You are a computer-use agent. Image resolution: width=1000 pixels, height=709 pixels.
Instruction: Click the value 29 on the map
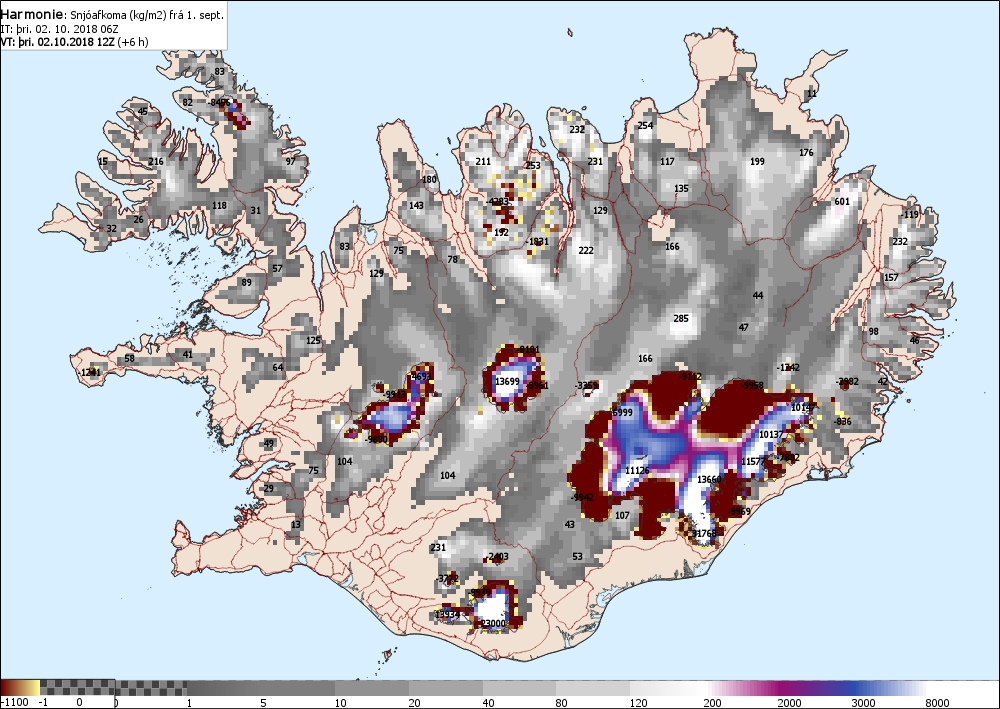268,489
